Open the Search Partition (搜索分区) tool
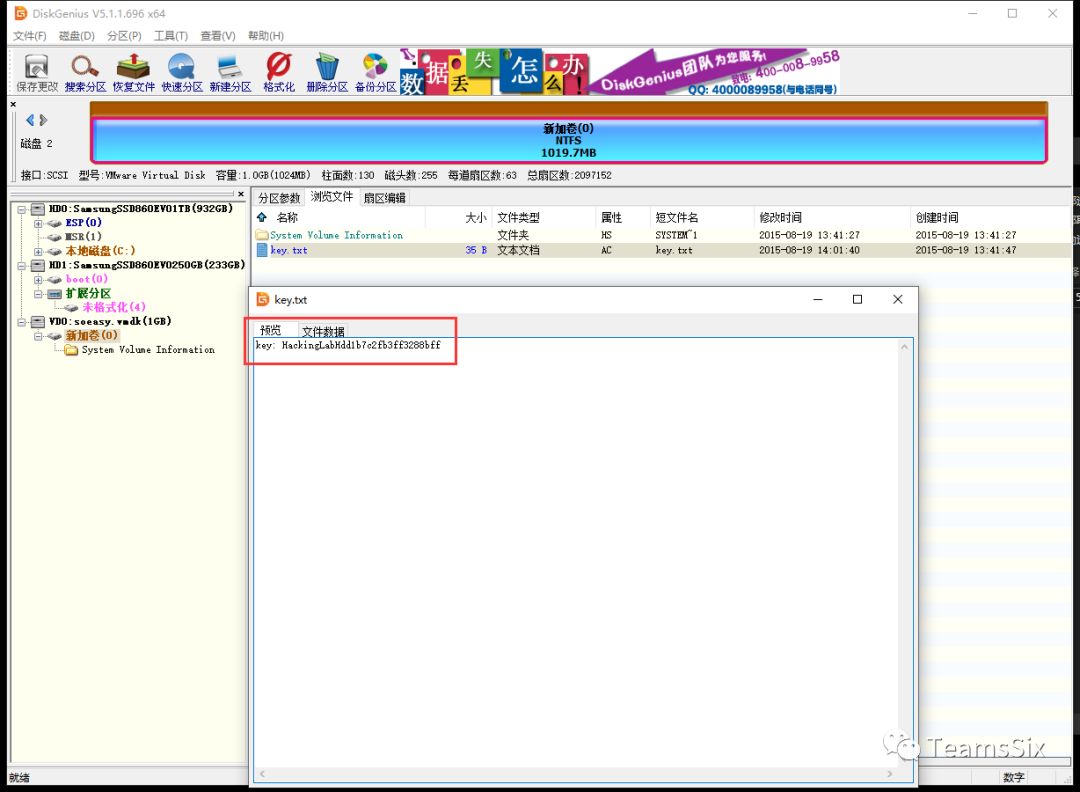Screen dimensions: 1080x792 tap(85, 72)
